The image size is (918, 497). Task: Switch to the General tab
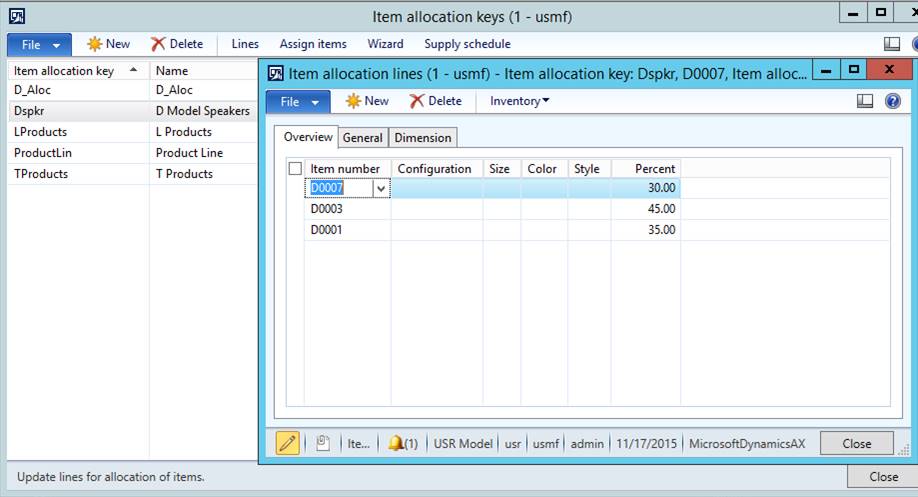coord(362,138)
